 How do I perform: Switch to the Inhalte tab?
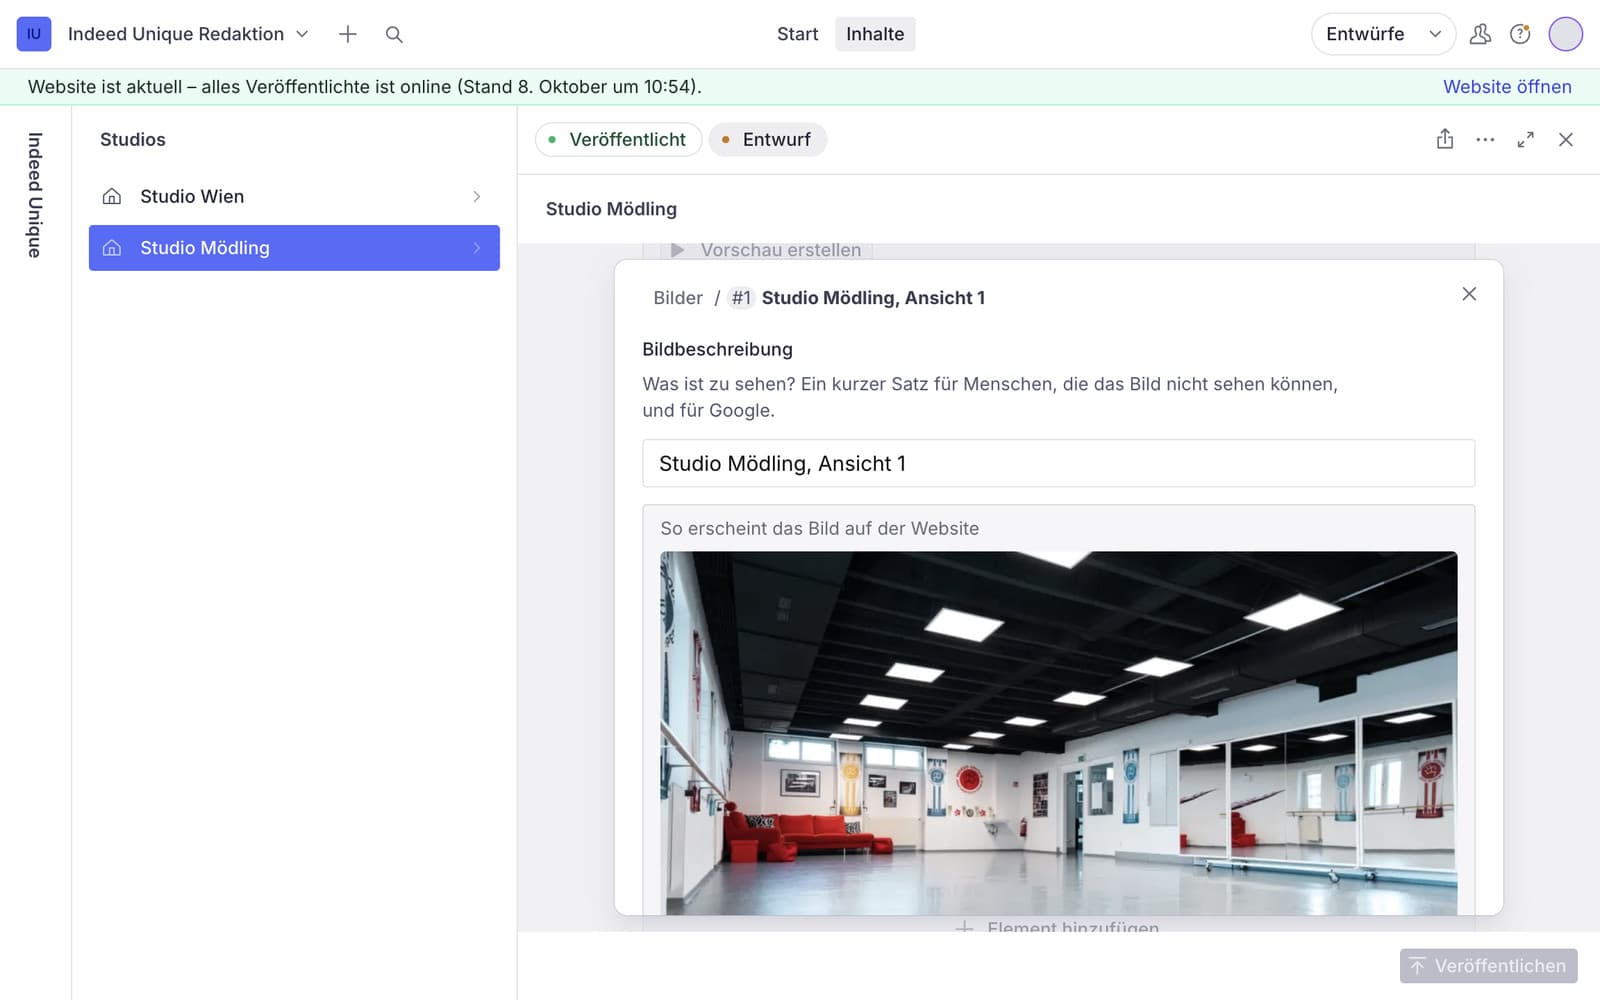pyautogui.click(x=875, y=34)
